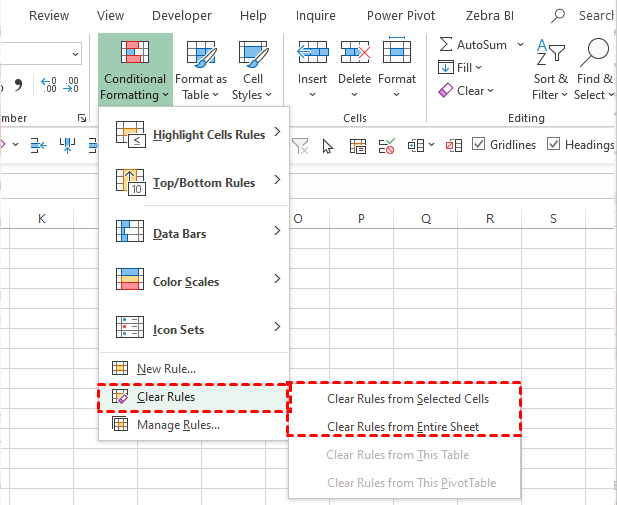The image size is (617, 505).
Task: Select column K header
Action: (x=41, y=218)
